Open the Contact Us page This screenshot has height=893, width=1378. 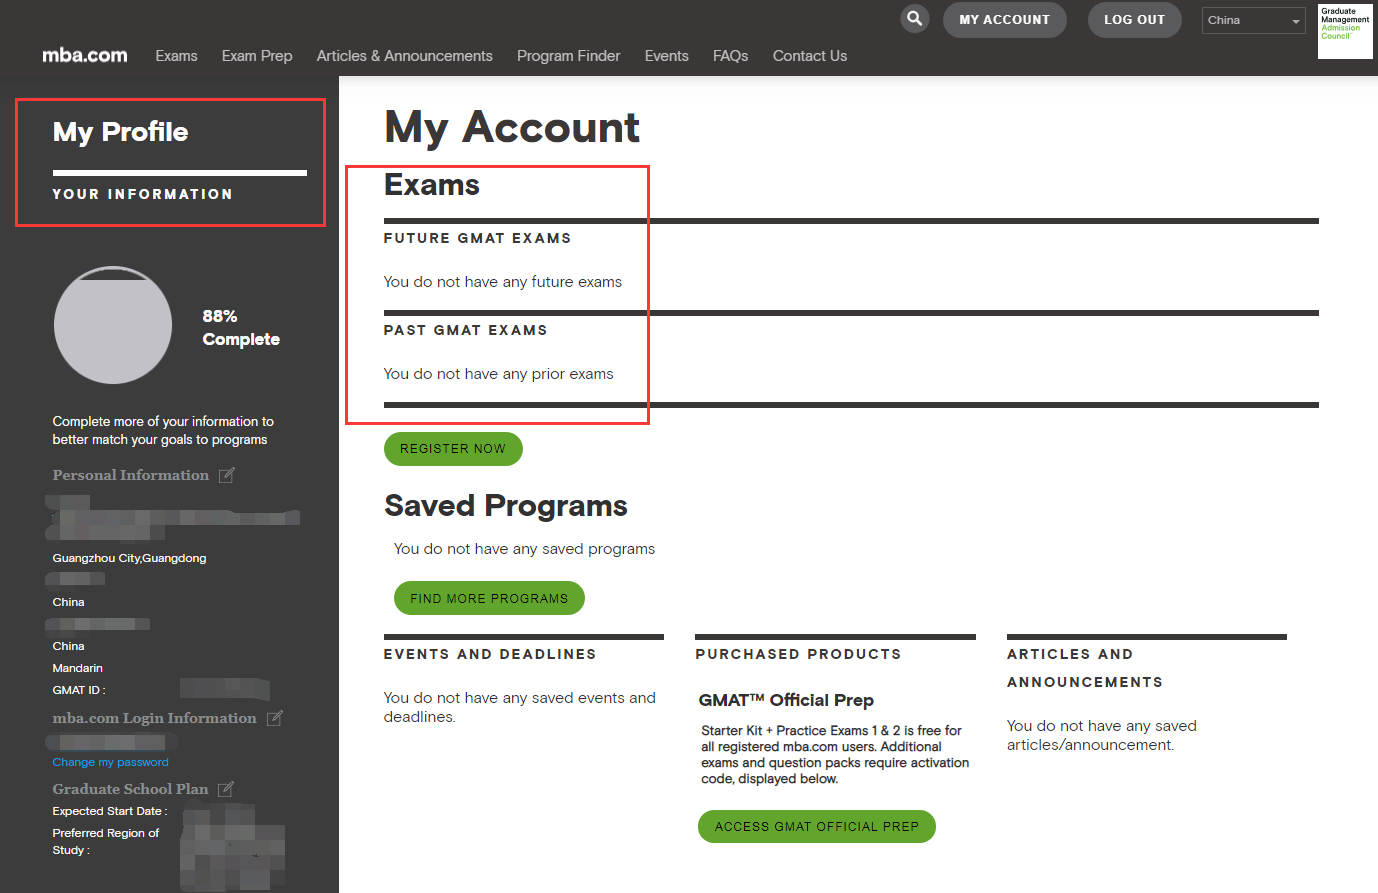[x=810, y=56]
